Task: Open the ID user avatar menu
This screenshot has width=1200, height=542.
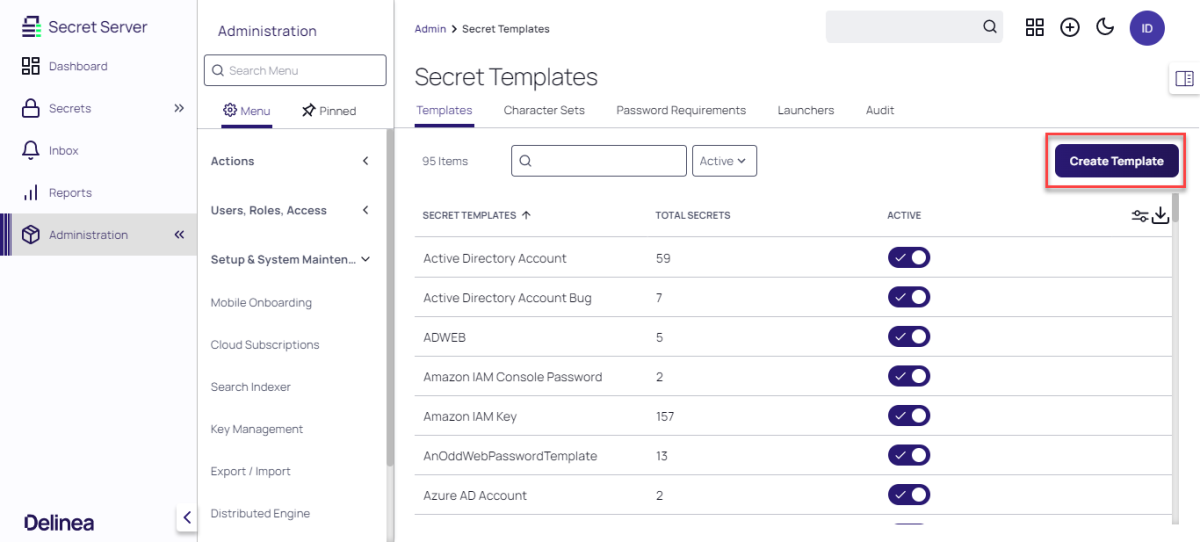Action: (1147, 28)
